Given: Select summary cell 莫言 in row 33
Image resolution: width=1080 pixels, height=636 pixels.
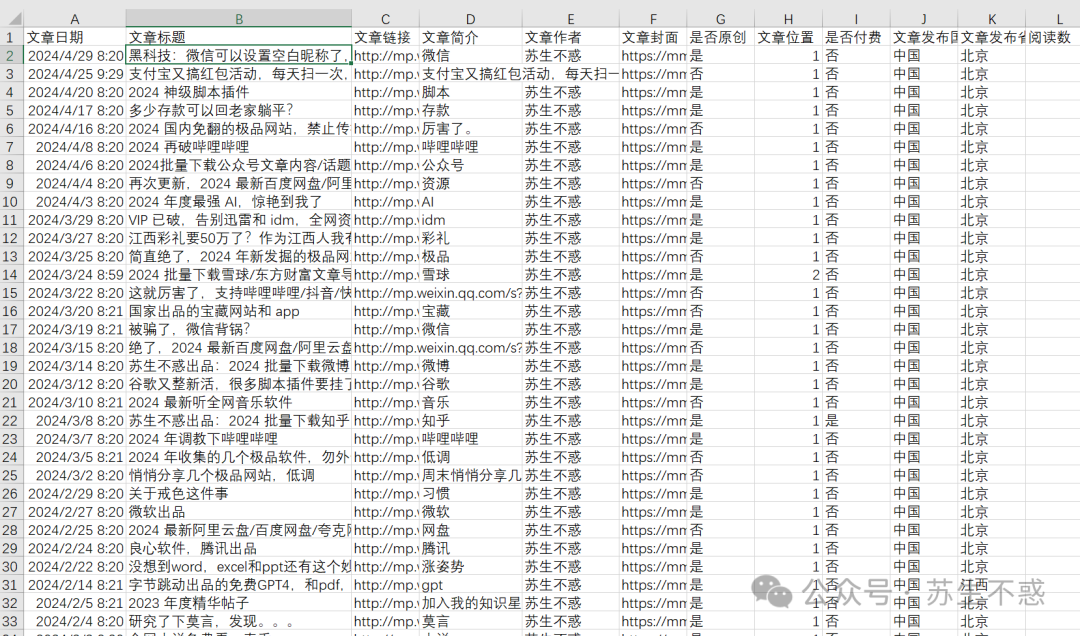Looking at the screenshot, I should pyautogui.click(x=470, y=622).
